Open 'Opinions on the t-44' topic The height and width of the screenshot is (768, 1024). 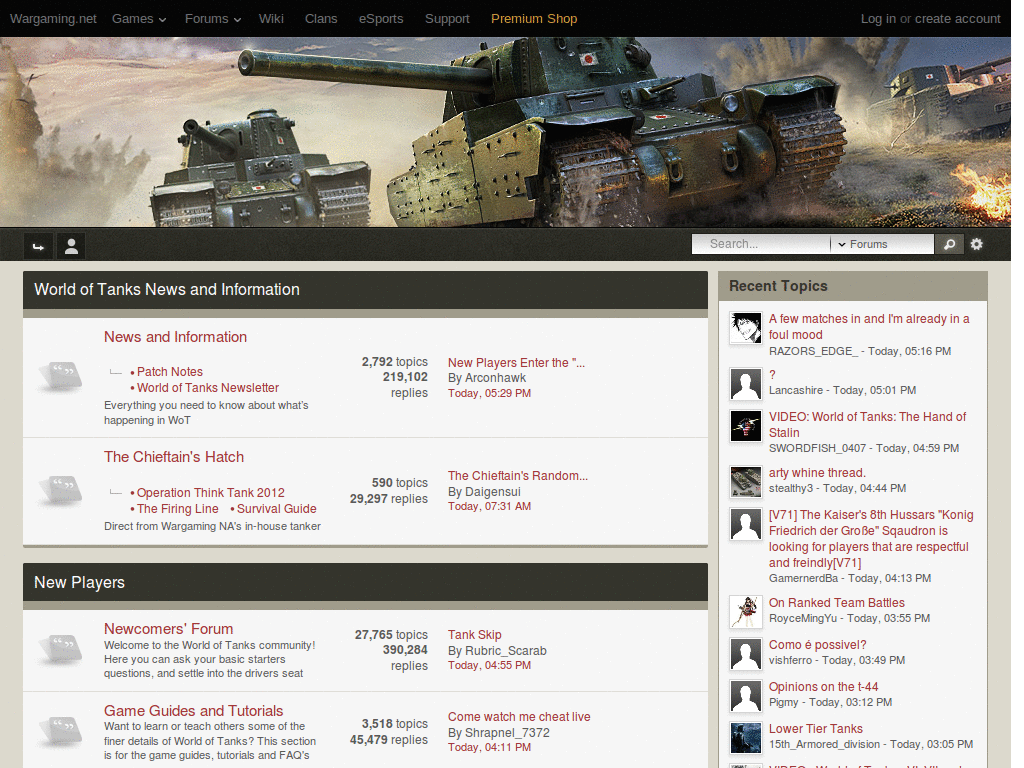pyautogui.click(x=824, y=687)
